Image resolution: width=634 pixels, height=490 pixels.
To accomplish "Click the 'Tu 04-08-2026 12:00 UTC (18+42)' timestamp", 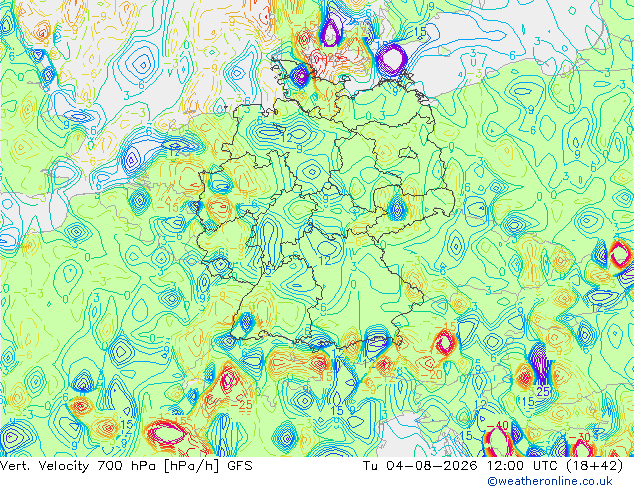I will point(492,466).
